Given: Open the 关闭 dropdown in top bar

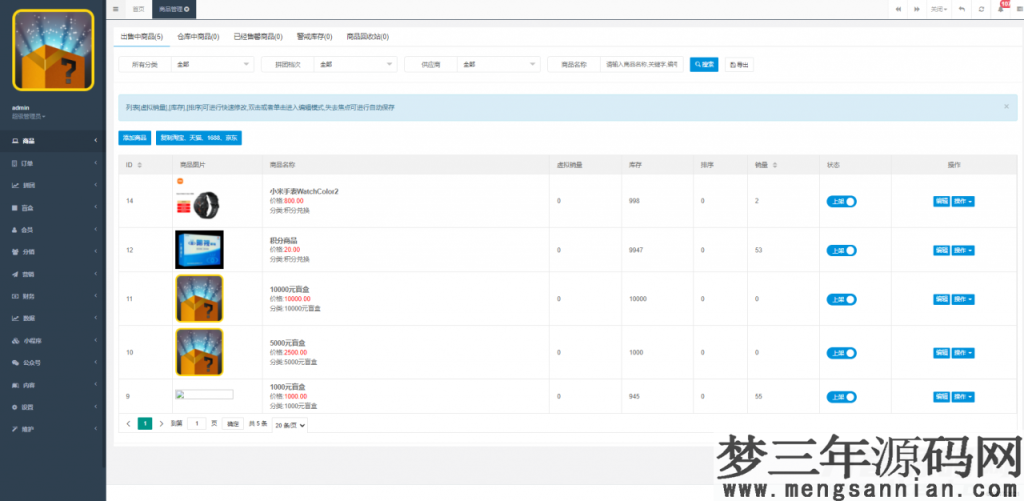Looking at the screenshot, I should (x=939, y=9).
